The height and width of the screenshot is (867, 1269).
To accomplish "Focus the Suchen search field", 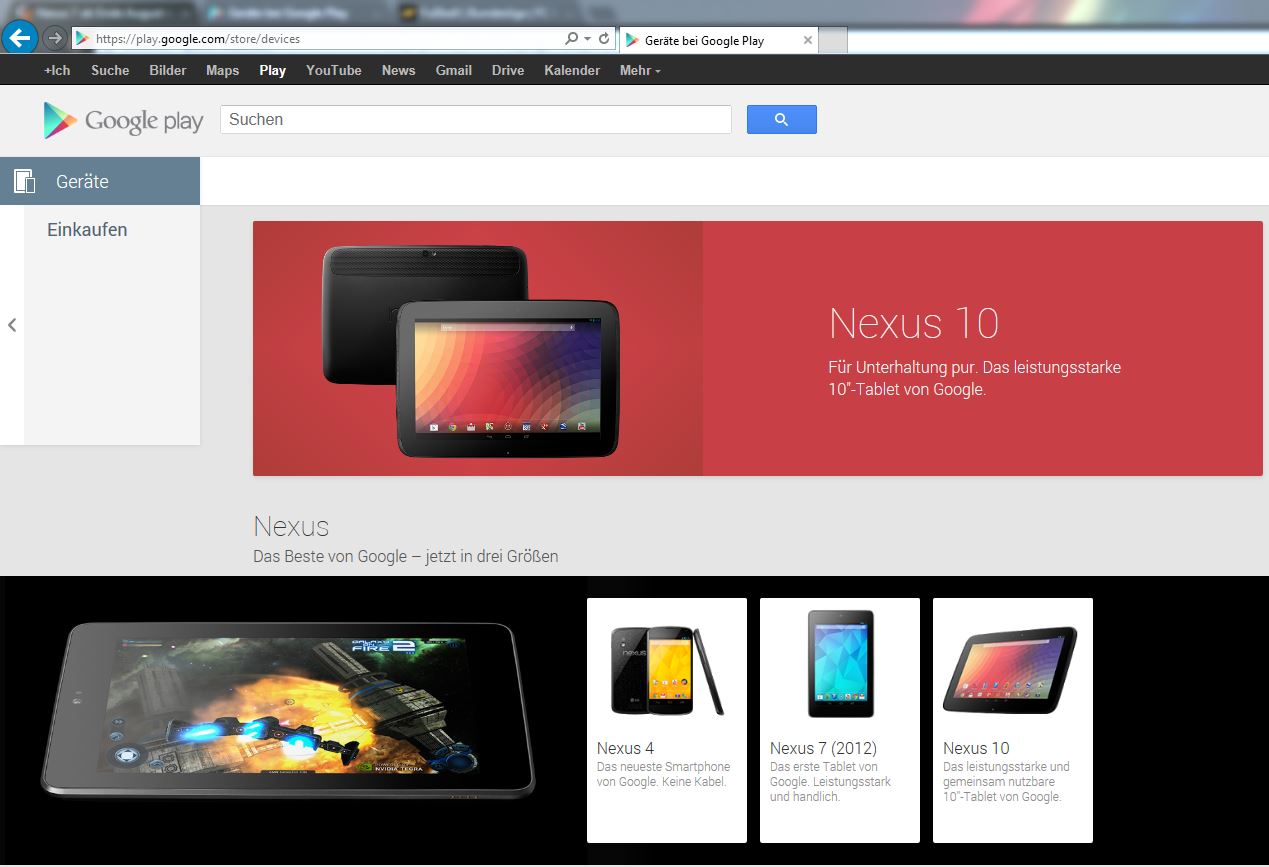I will point(475,119).
